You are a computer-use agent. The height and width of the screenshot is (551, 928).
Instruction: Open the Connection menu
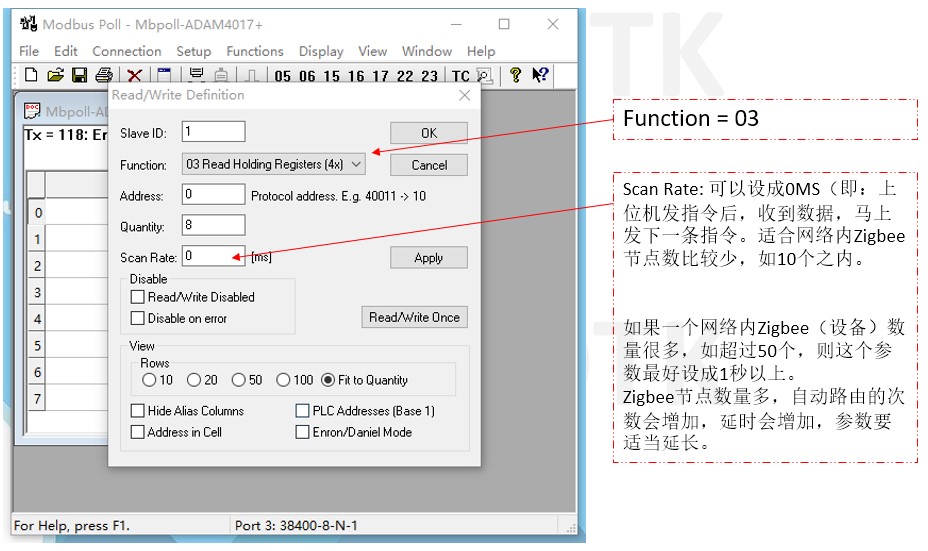[x=127, y=51]
